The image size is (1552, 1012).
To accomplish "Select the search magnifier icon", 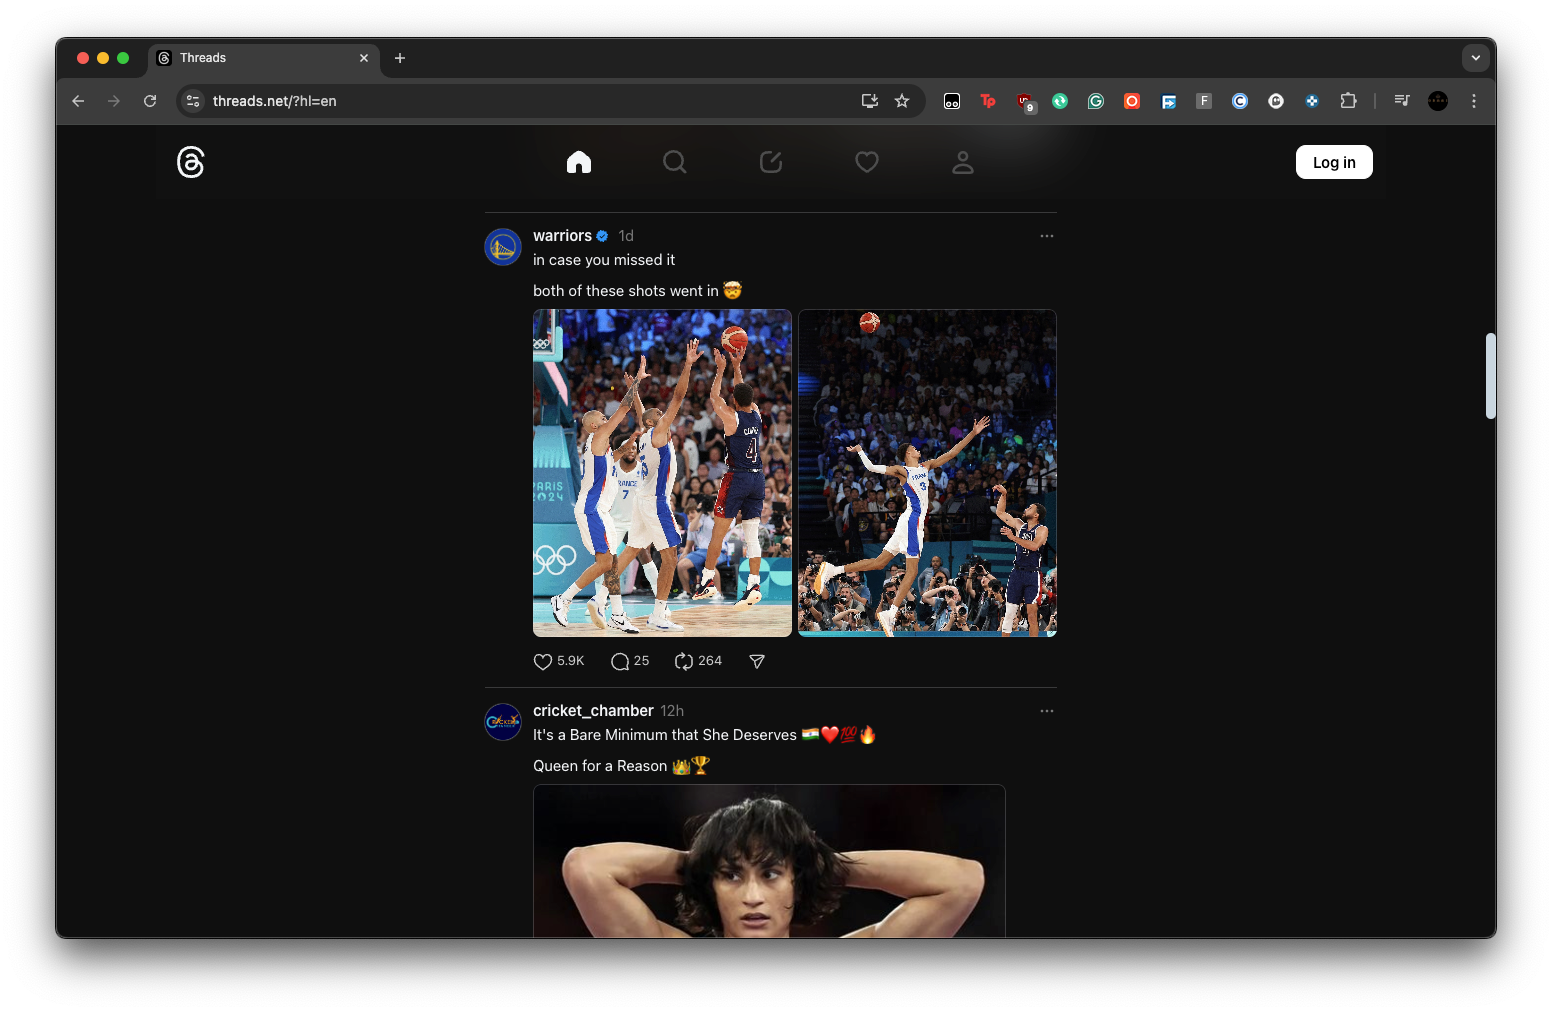I will click(675, 162).
